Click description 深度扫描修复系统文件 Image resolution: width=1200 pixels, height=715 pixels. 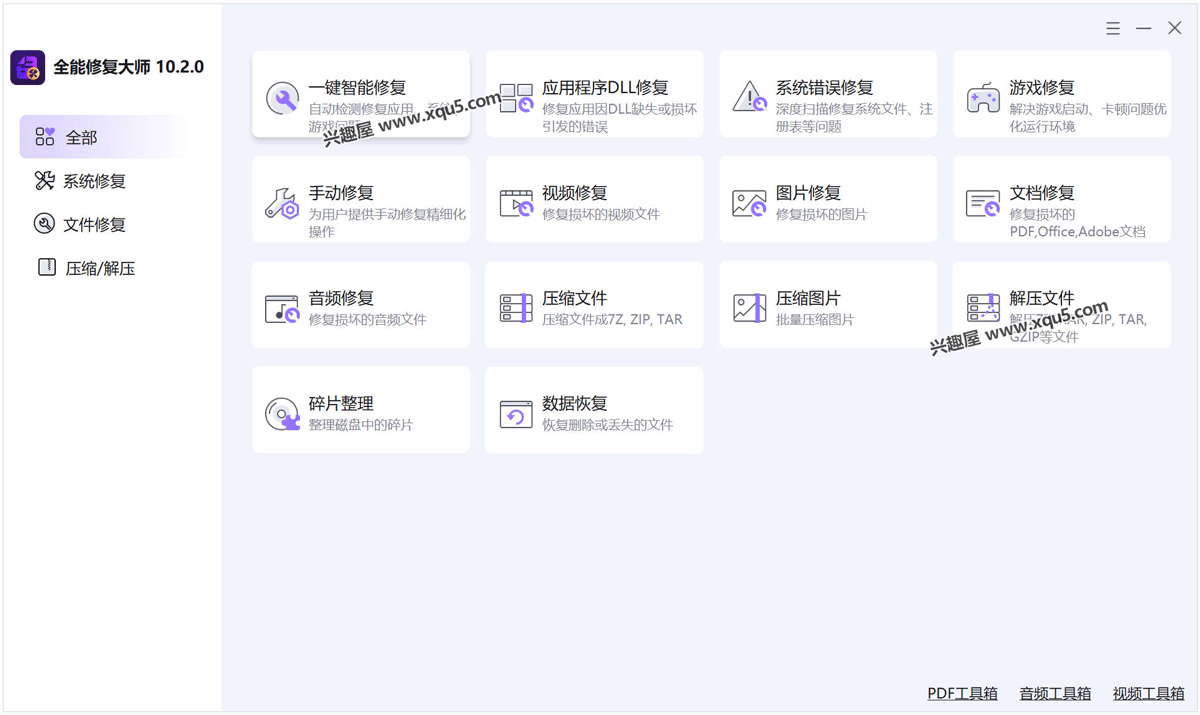click(854, 118)
